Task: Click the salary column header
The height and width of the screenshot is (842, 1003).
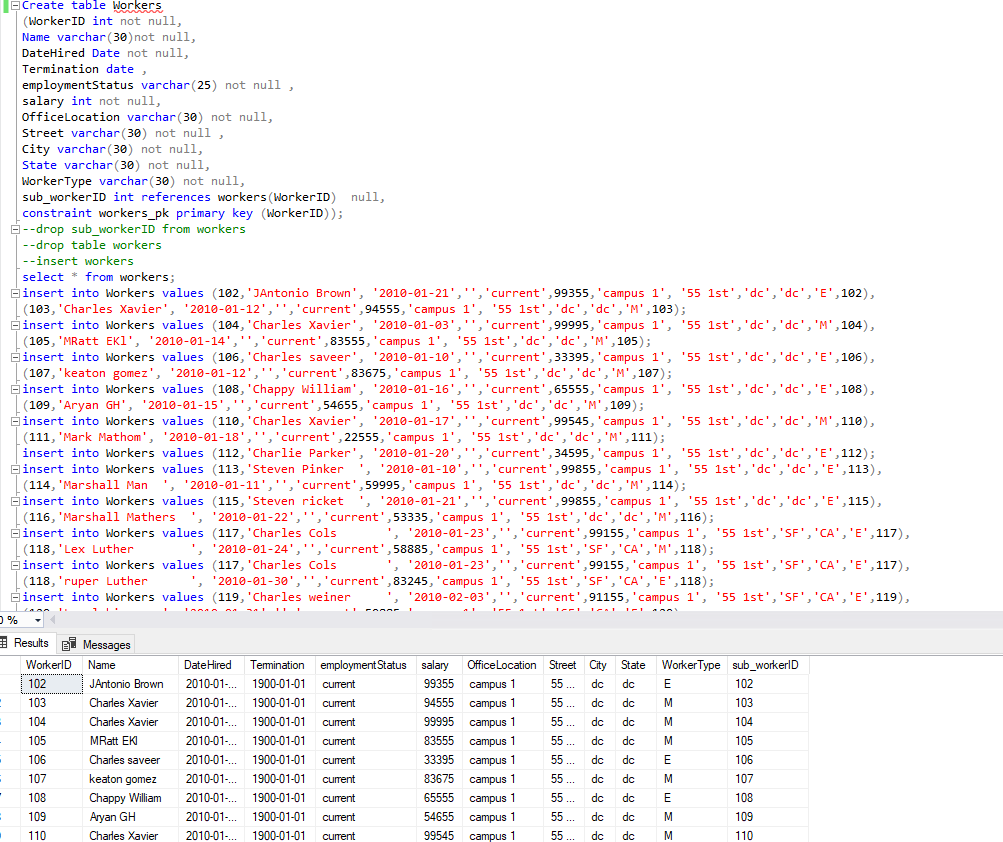Action: (438, 665)
